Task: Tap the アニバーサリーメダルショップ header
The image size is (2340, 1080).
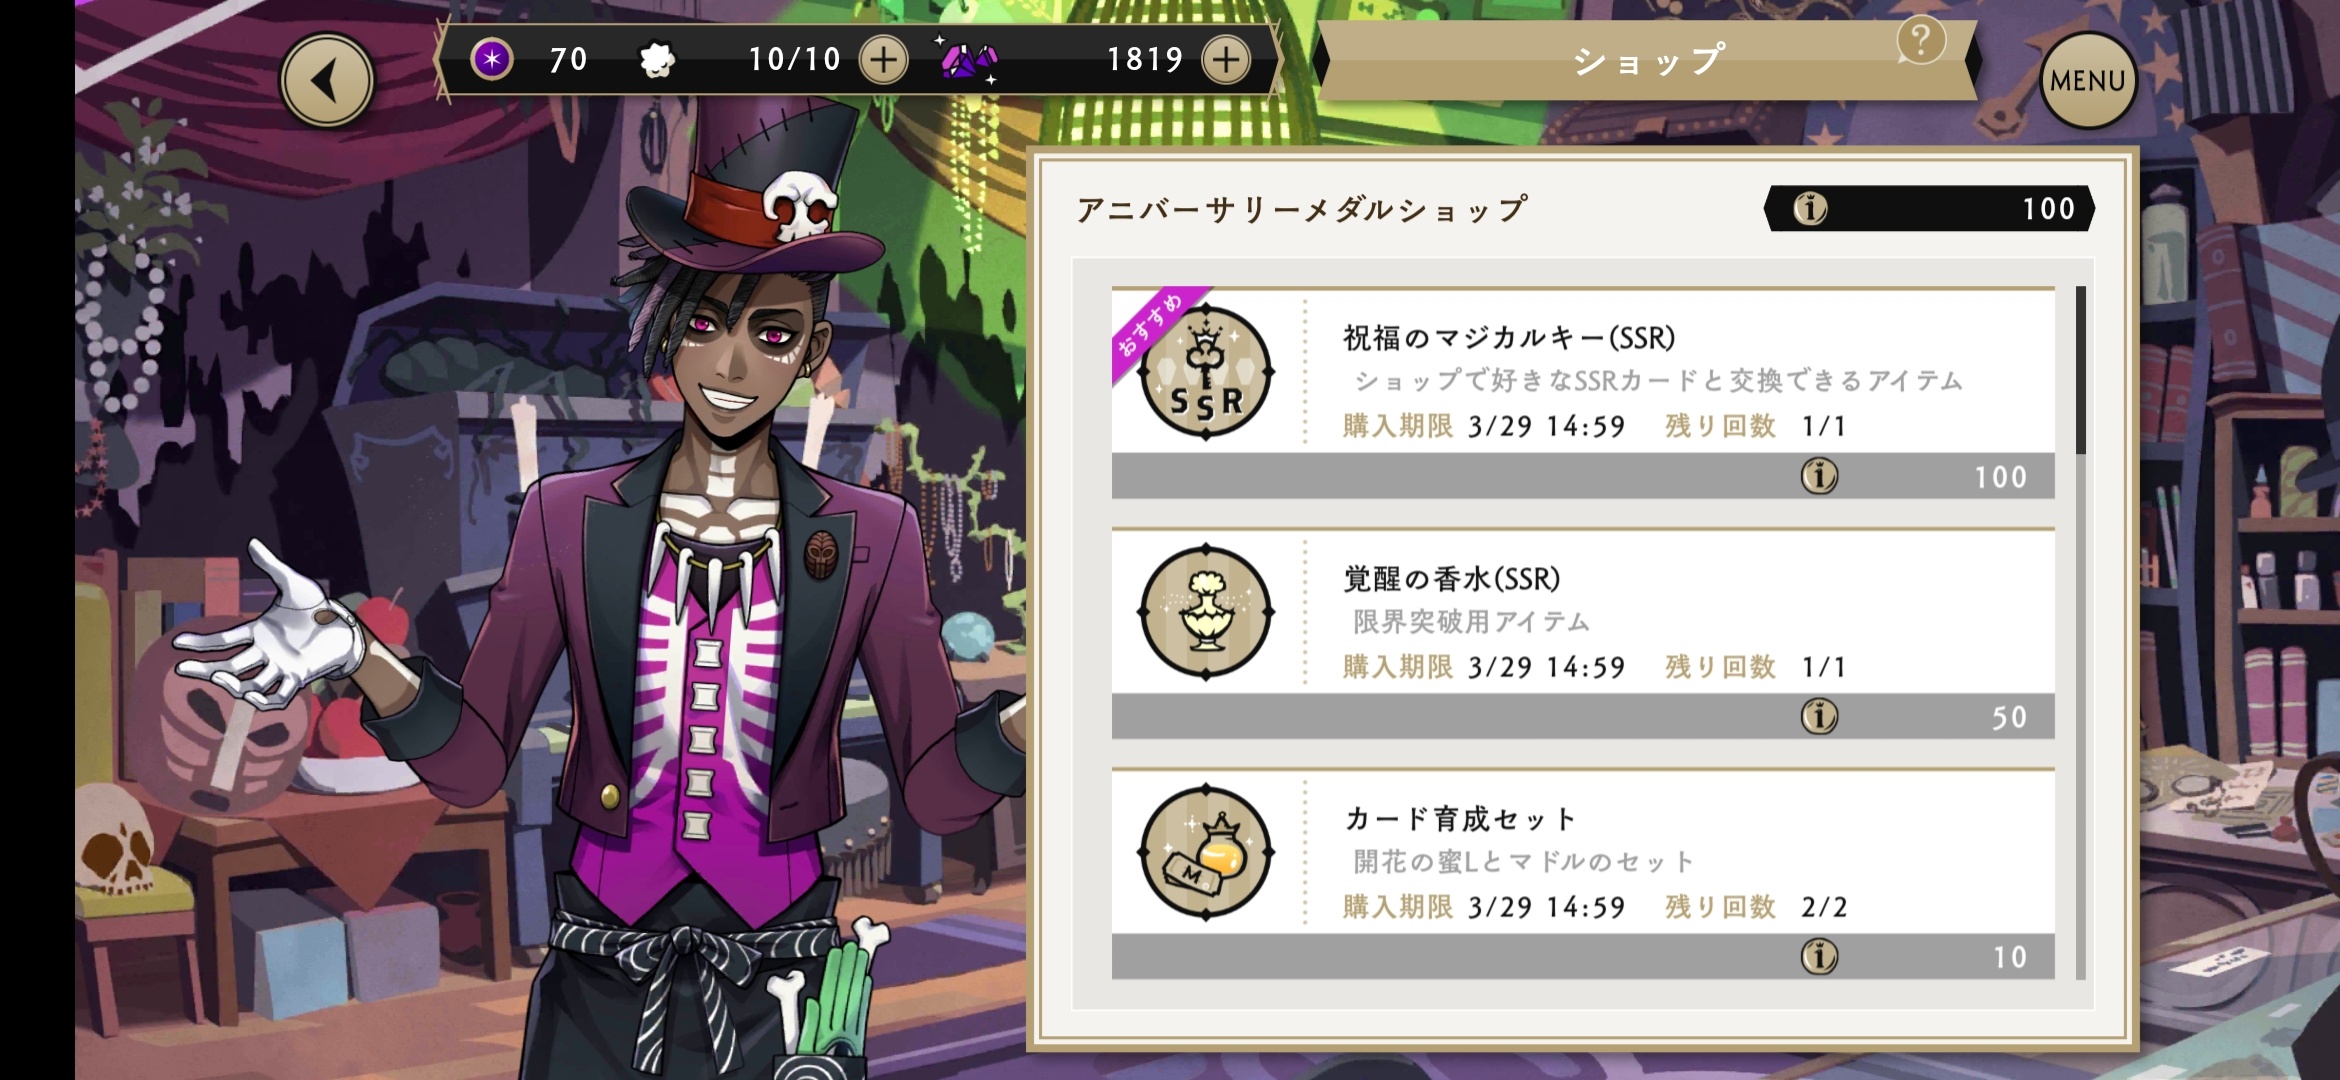Action: click(x=1301, y=209)
